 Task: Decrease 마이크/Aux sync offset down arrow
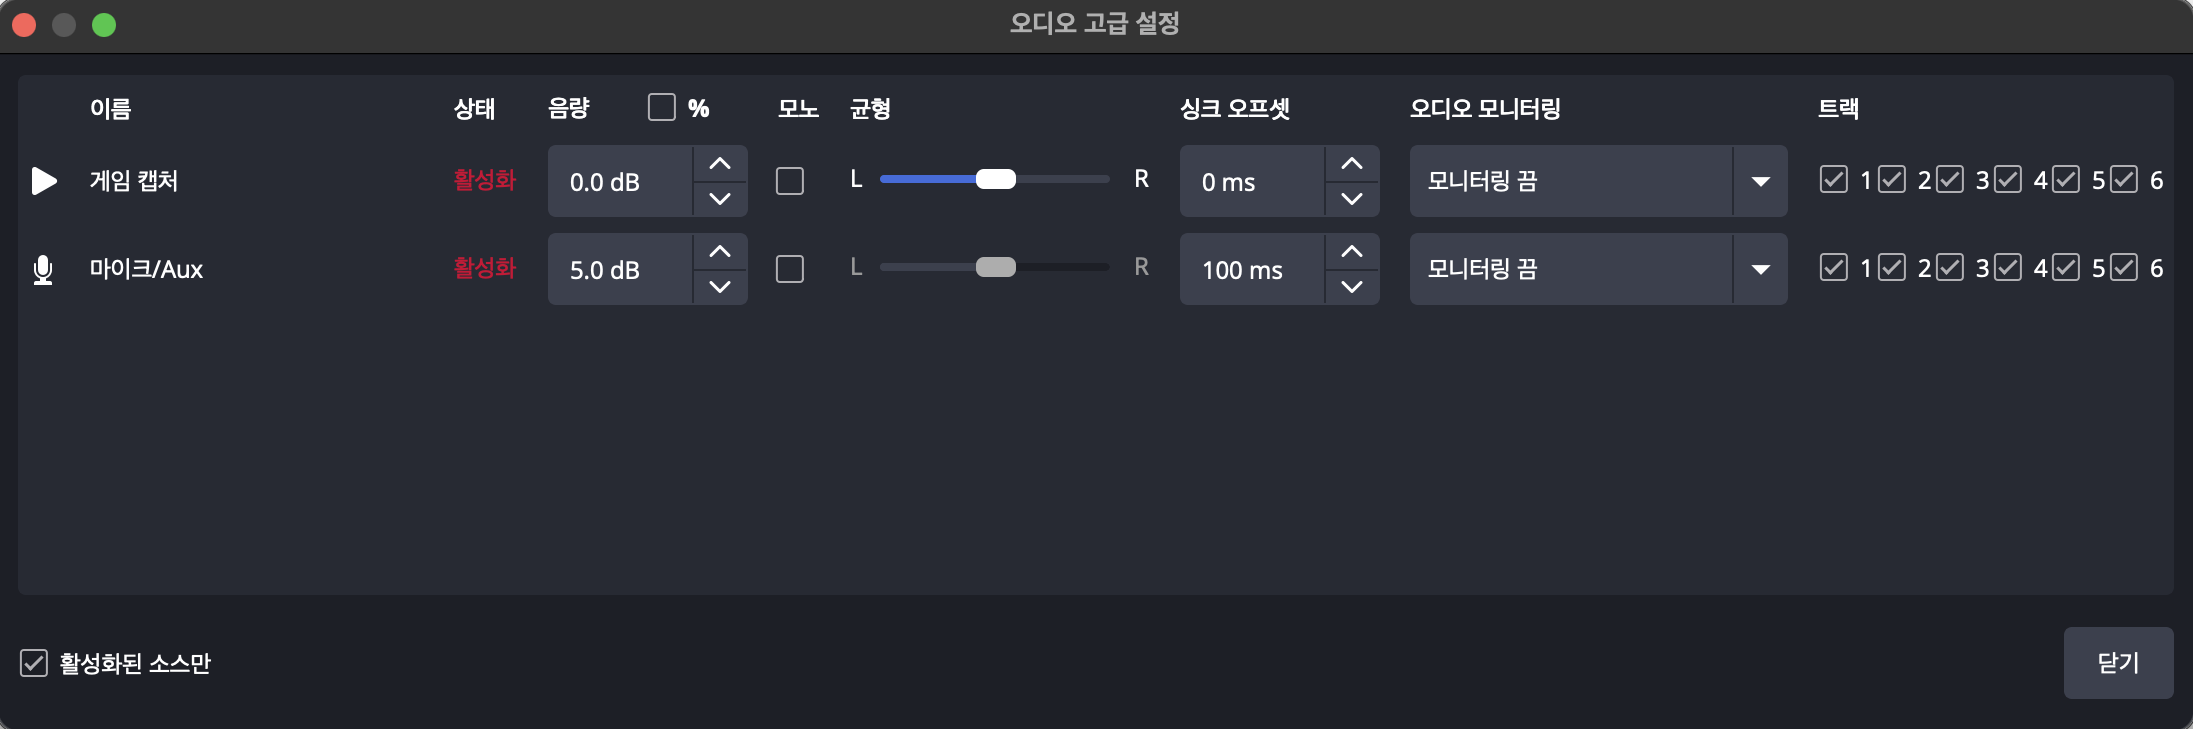click(1352, 286)
